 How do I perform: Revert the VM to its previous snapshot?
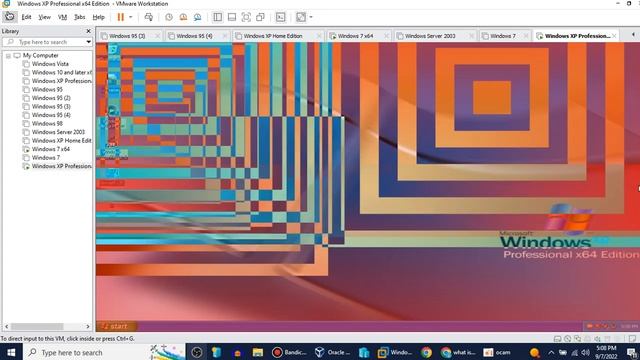point(183,17)
